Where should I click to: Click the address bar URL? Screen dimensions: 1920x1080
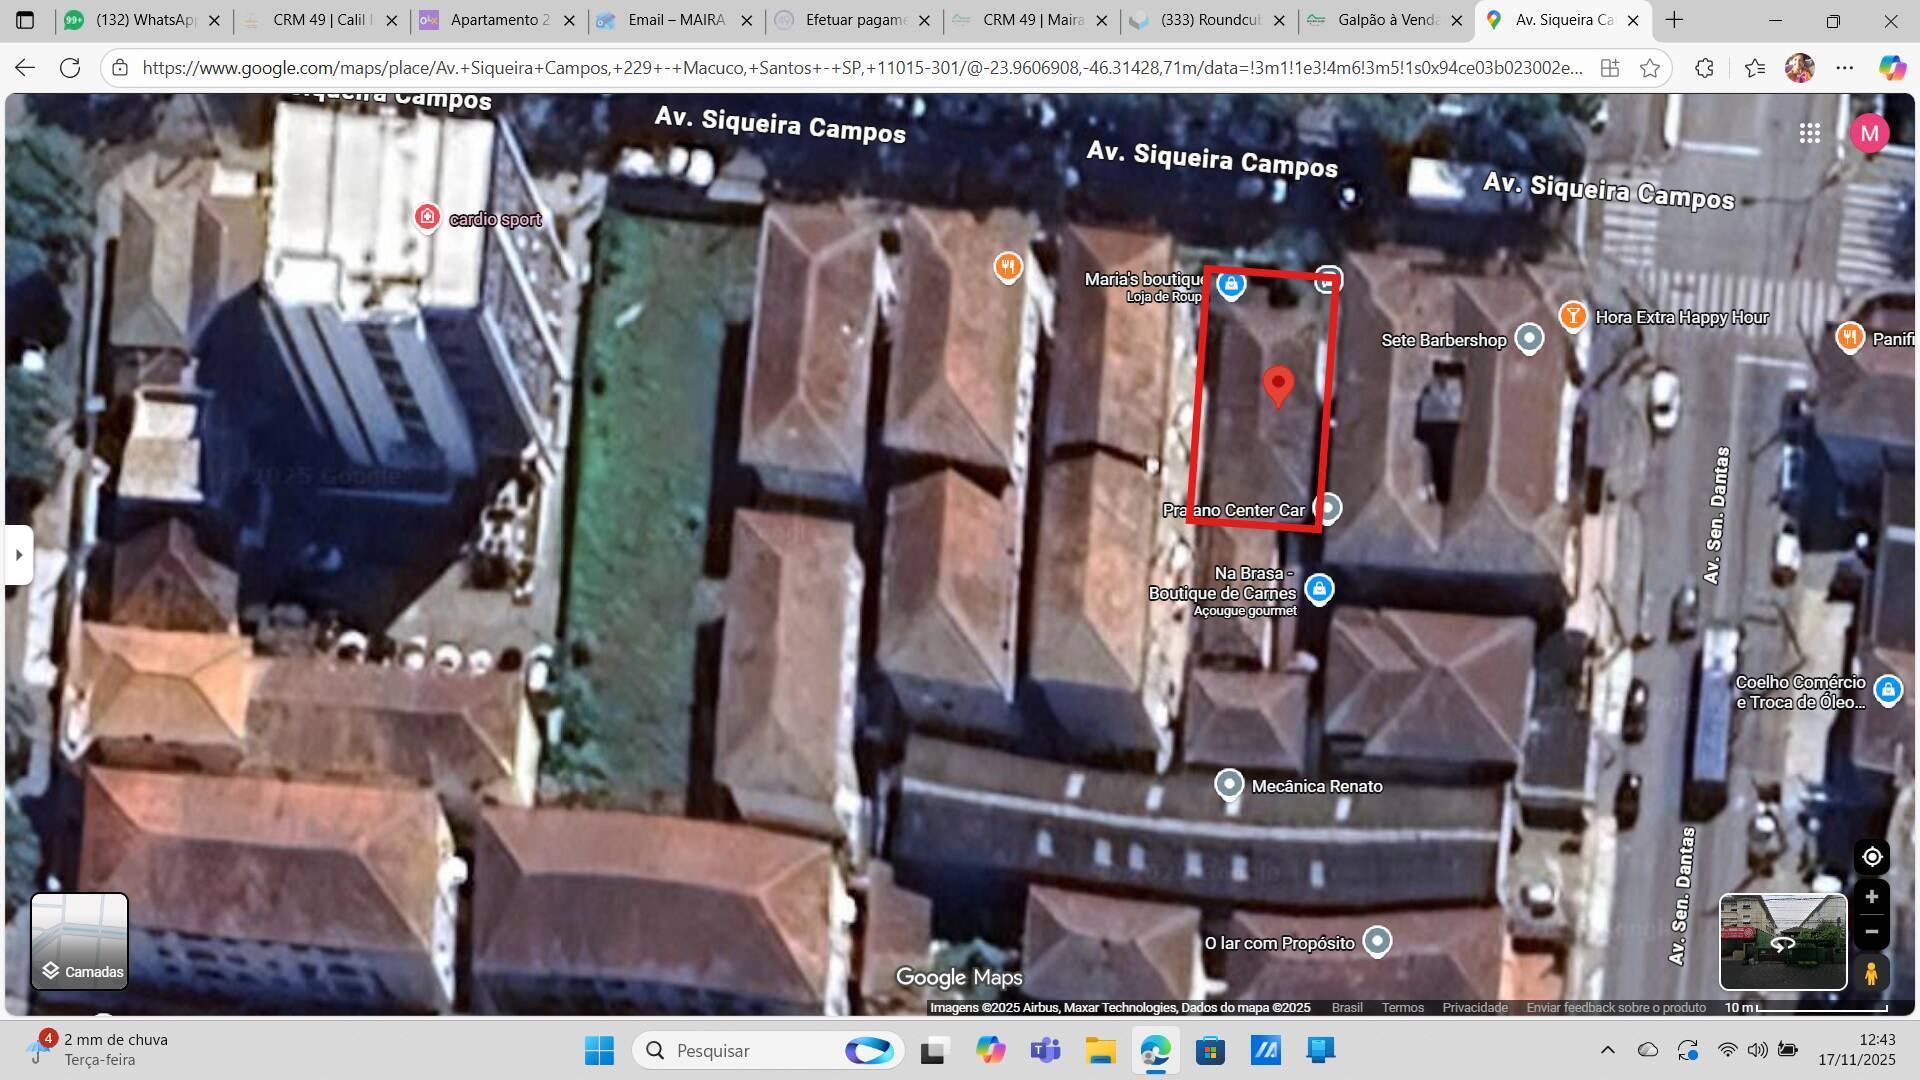point(862,68)
